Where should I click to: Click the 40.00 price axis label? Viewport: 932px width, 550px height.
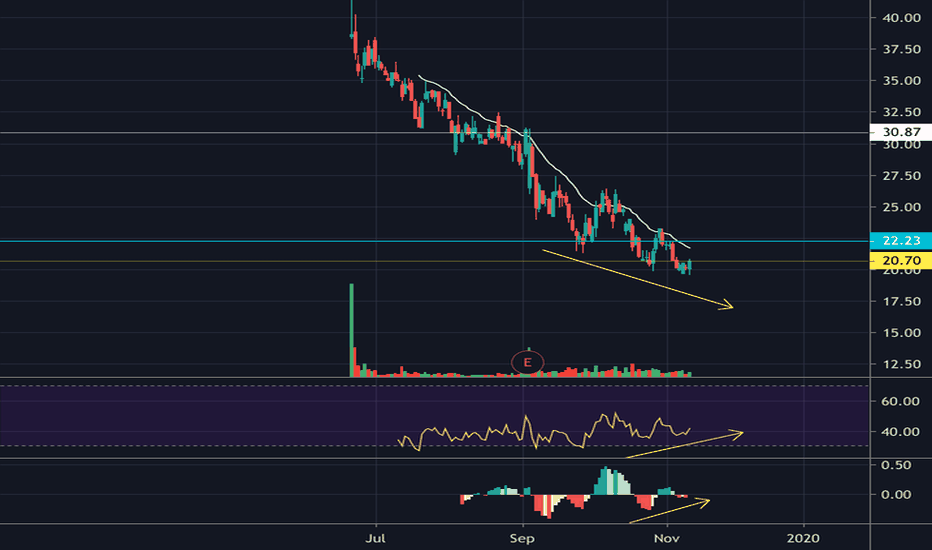(901, 18)
